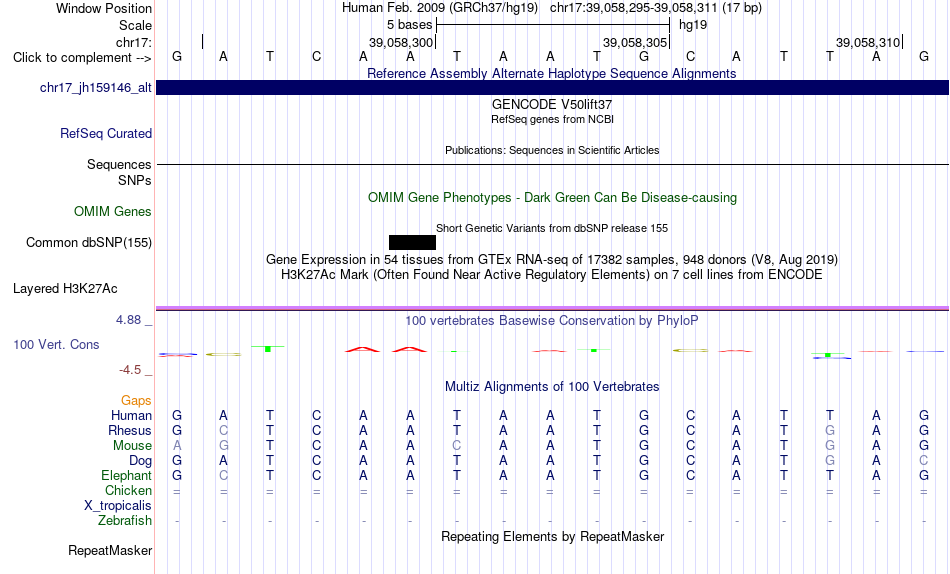Viewport: 950px width, 574px height.
Task: Click the black dbSNP variant block
Action: (x=412, y=242)
